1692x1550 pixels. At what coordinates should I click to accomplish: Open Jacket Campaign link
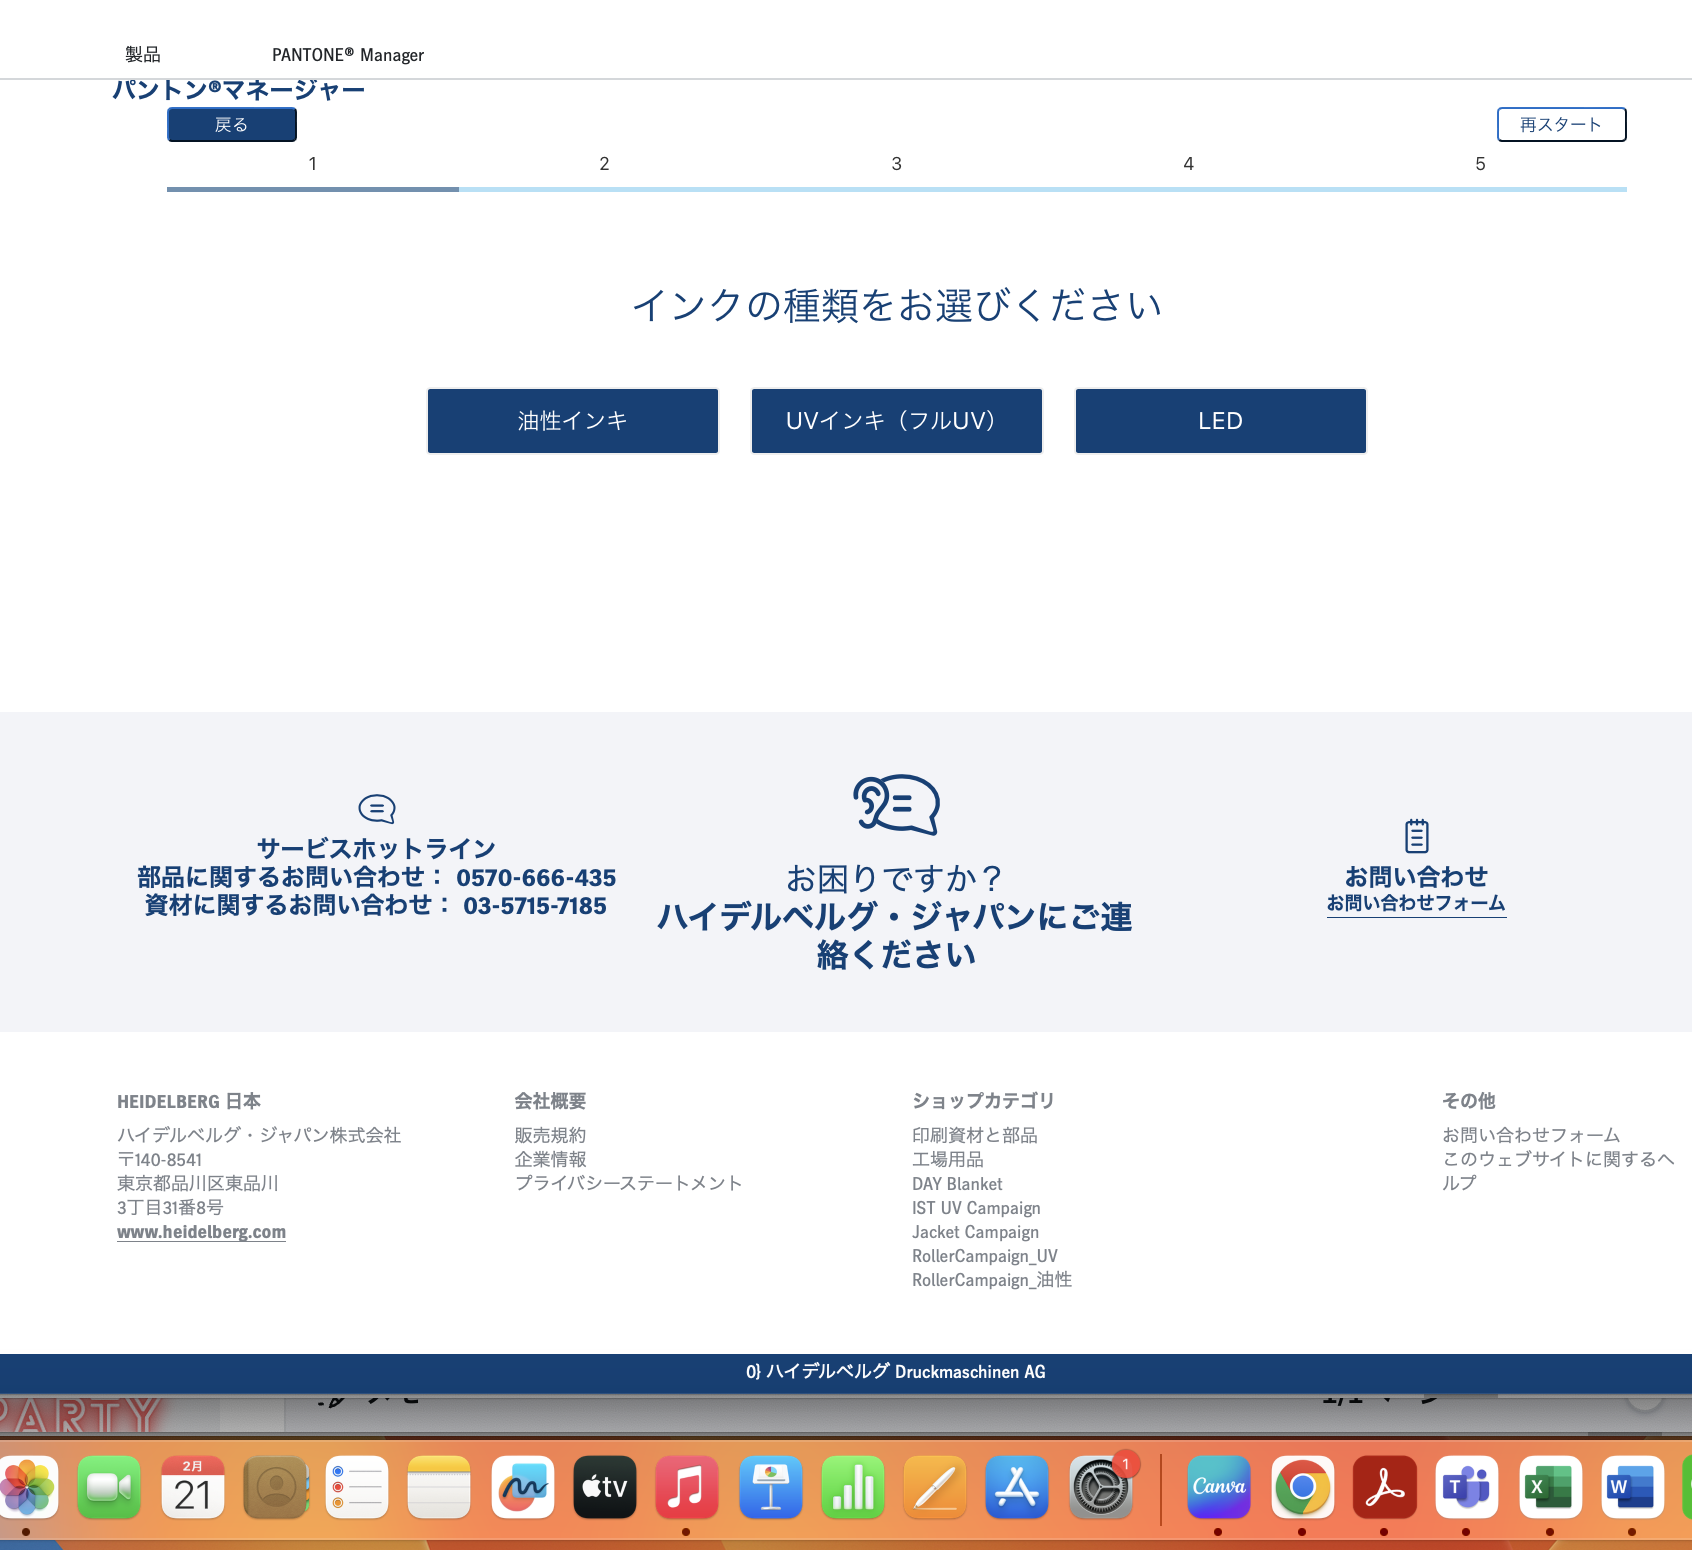(975, 1232)
